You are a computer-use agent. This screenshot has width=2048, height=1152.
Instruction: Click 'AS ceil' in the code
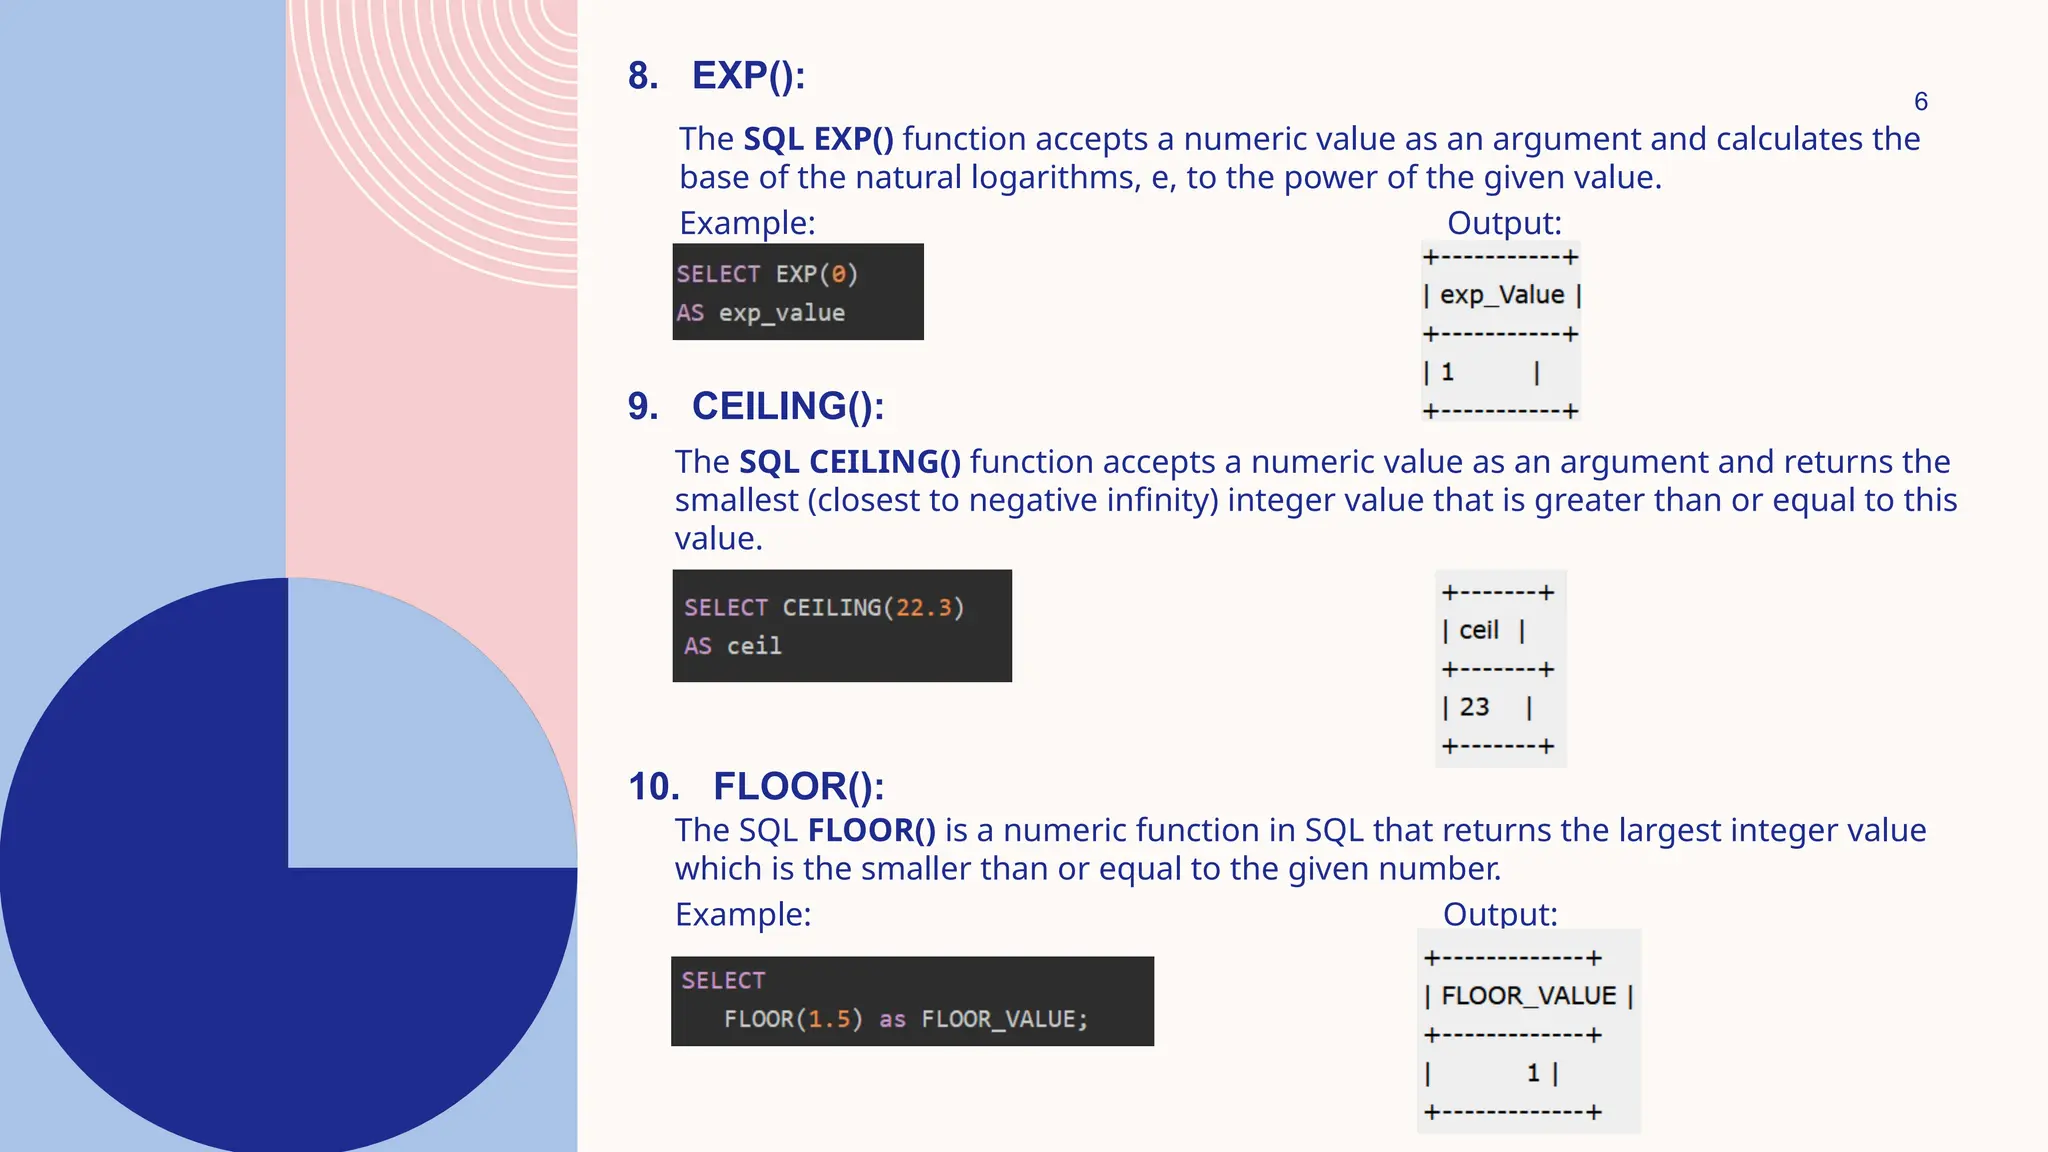(x=733, y=646)
